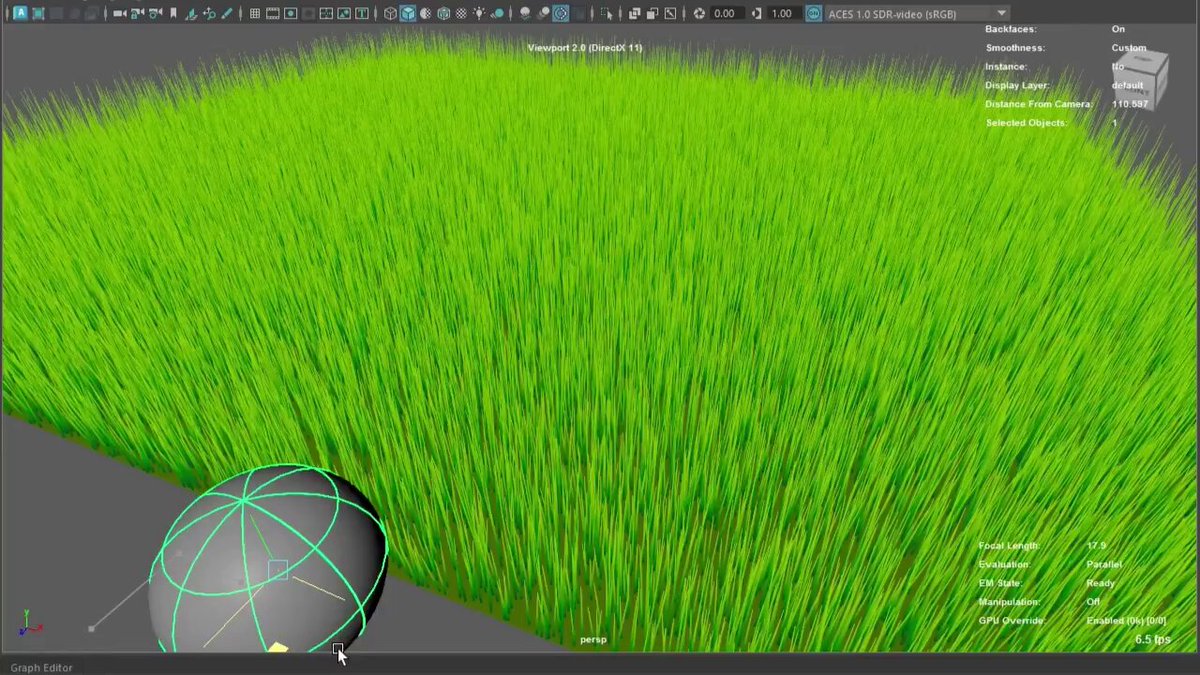Click the blue square manipulator handle on sphere
Image resolution: width=1200 pixels, height=675 pixels.
pos(279,570)
